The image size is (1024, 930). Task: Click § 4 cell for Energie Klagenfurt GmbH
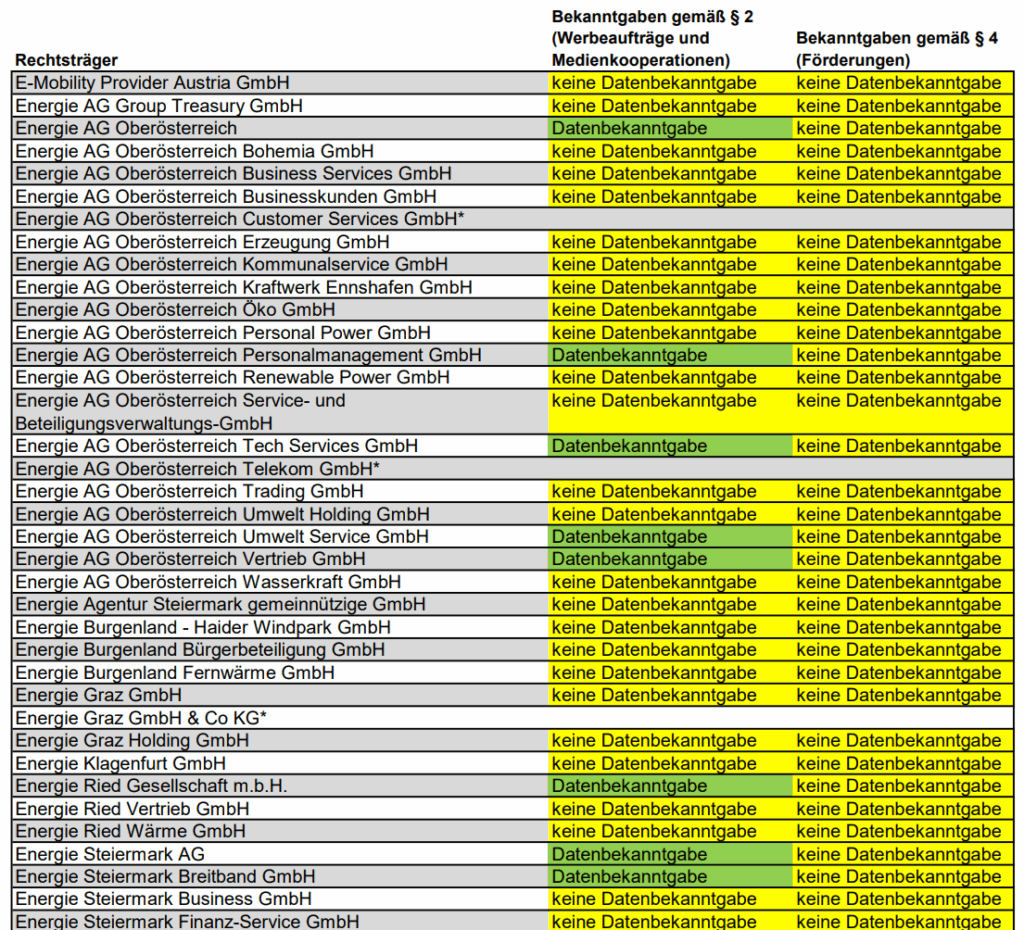903,763
